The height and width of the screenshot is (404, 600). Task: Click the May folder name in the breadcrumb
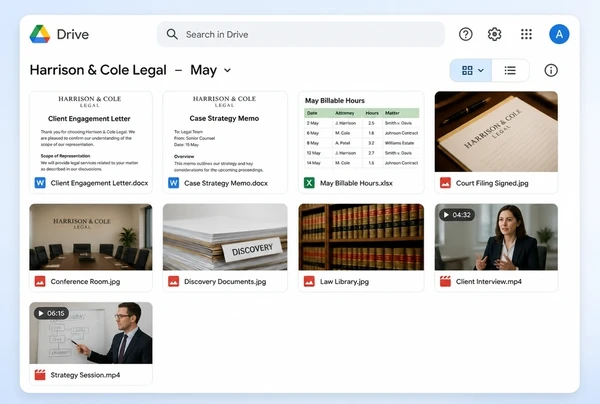tap(204, 70)
